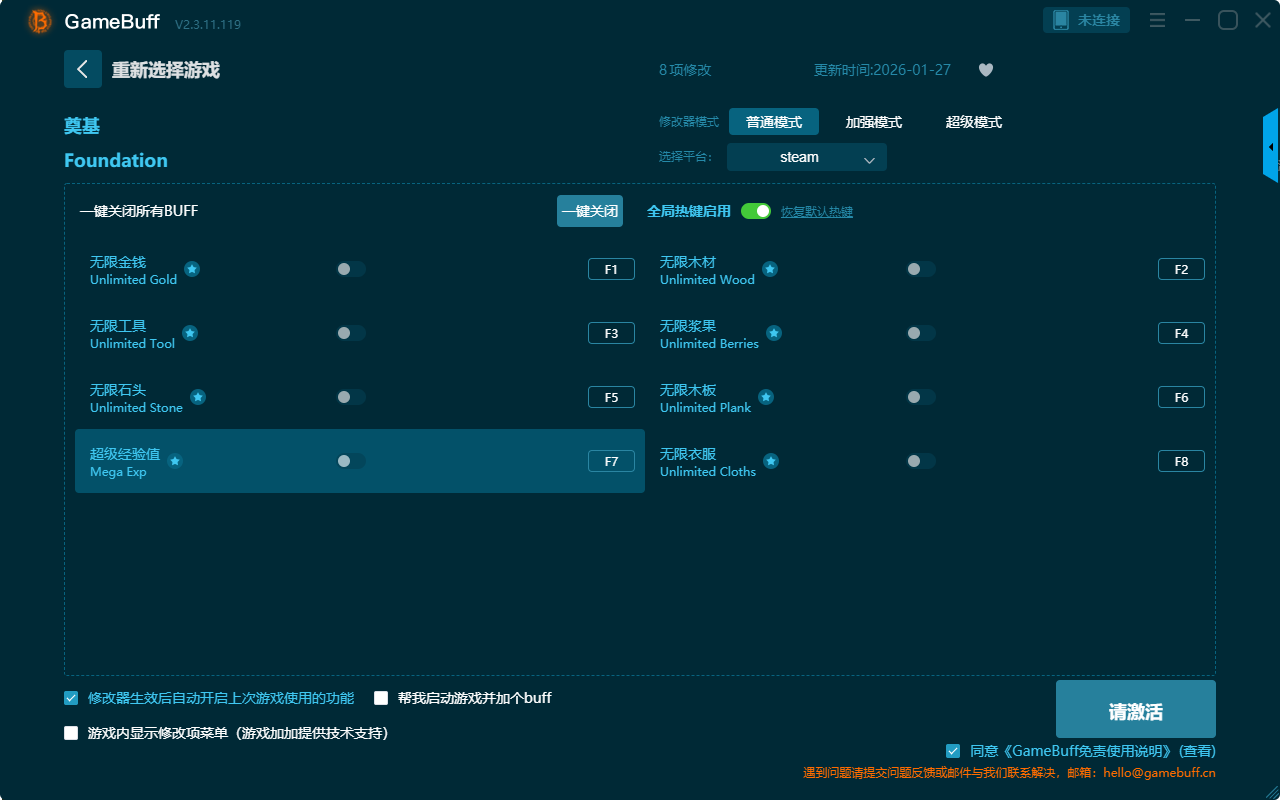
Task: Click the star icon next to Mega Exp
Action: (x=175, y=461)
